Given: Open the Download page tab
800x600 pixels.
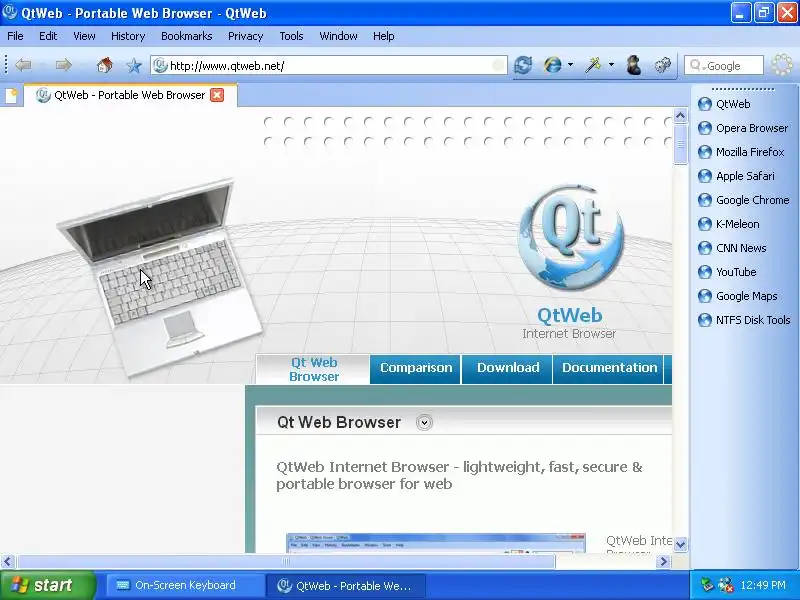Looking at the screenshot, I should pos(508,368).
